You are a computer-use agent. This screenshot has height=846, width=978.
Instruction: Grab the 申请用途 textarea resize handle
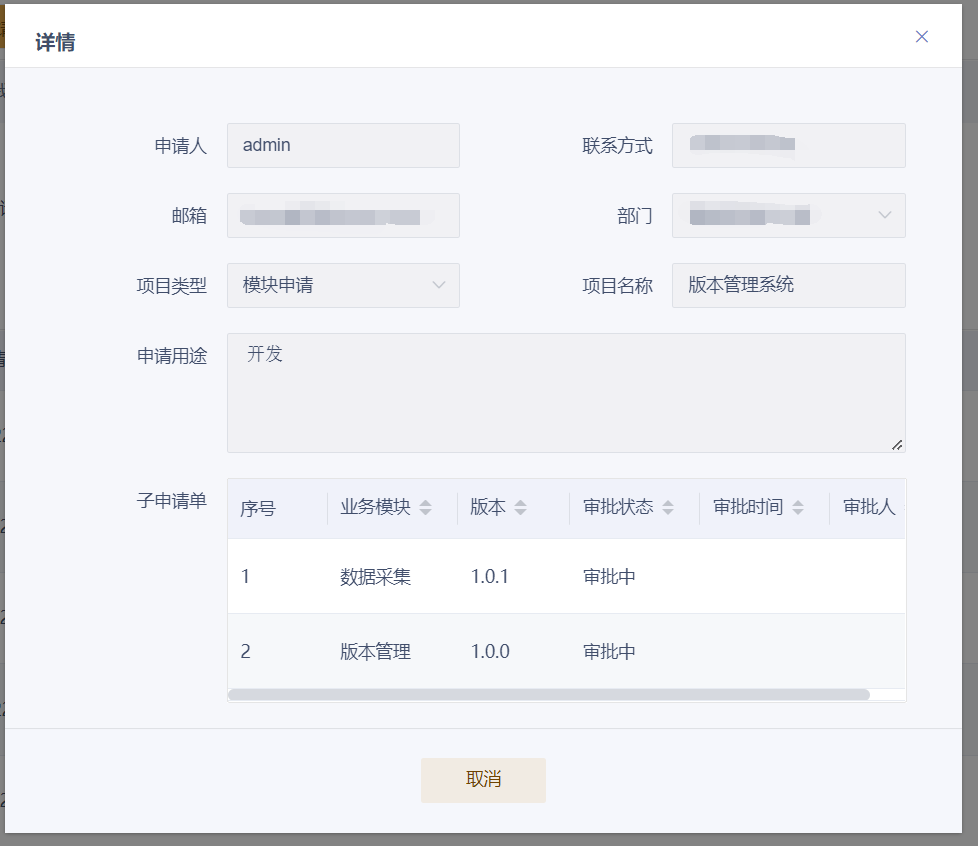pos(897,445)
